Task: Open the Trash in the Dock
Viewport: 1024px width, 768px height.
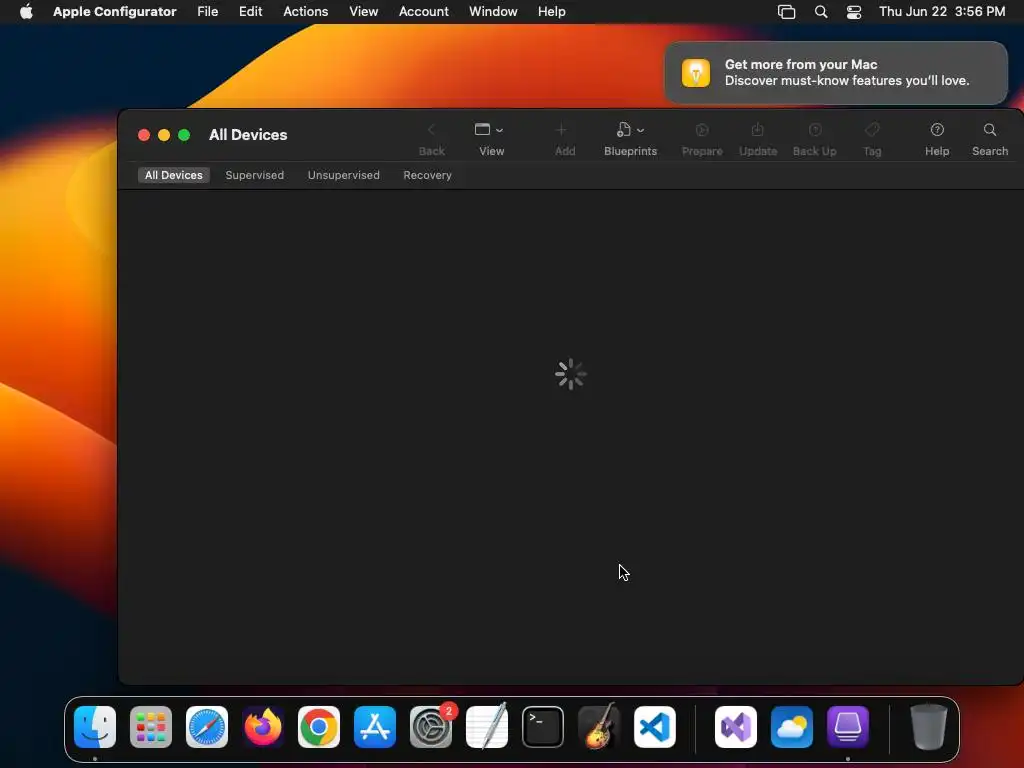Action: (x=929, y=727)
